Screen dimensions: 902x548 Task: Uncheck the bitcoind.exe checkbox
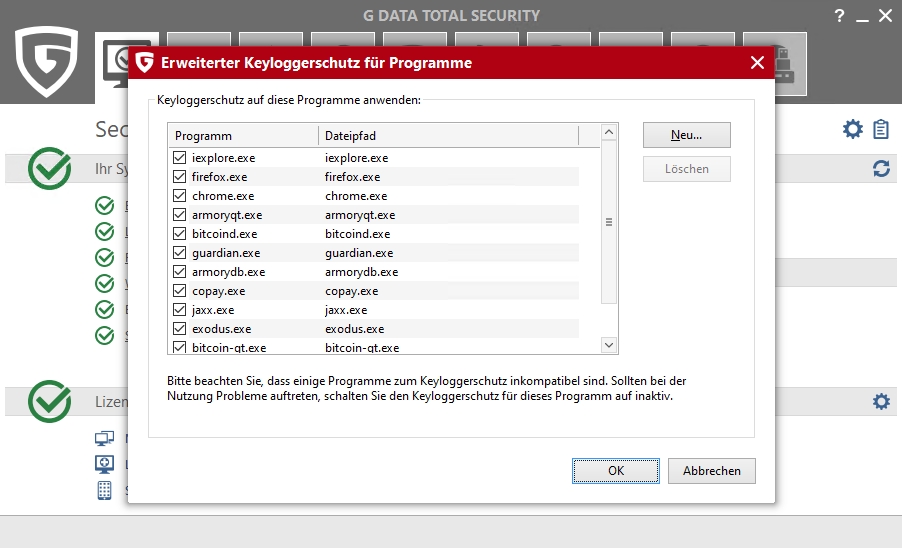(179, 233)
